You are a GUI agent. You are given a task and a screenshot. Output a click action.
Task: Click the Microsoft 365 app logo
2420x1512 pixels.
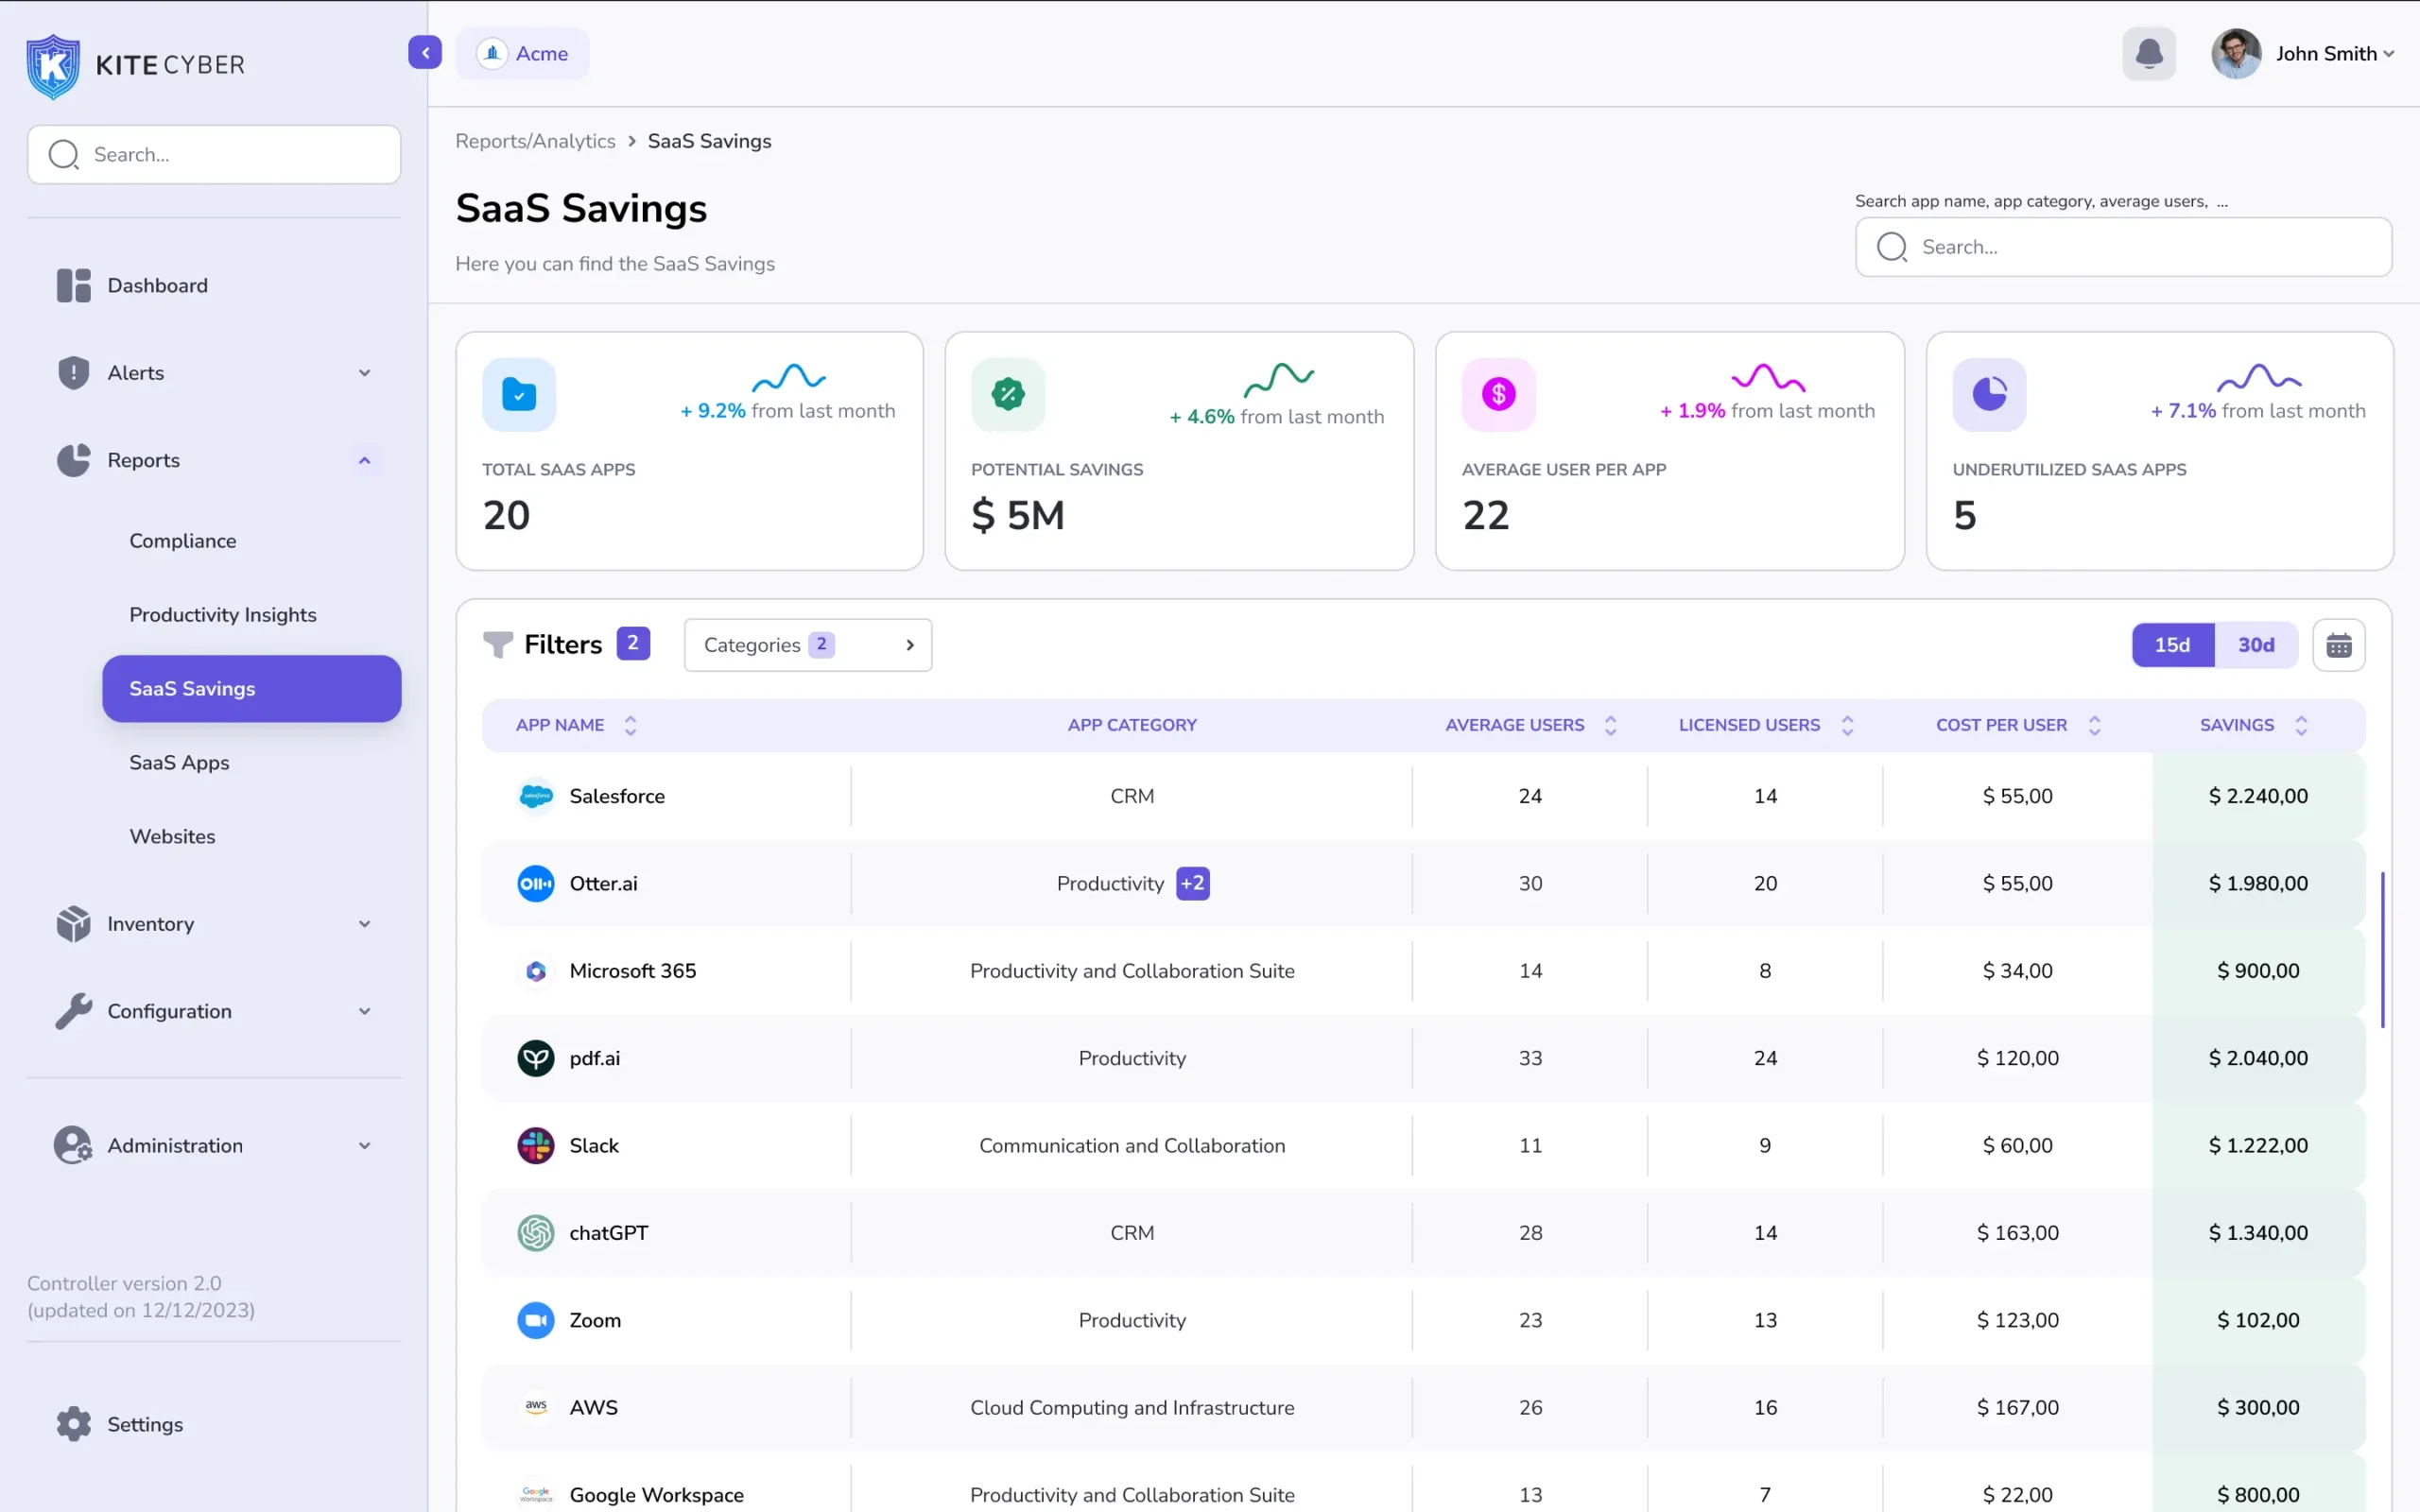536,971
